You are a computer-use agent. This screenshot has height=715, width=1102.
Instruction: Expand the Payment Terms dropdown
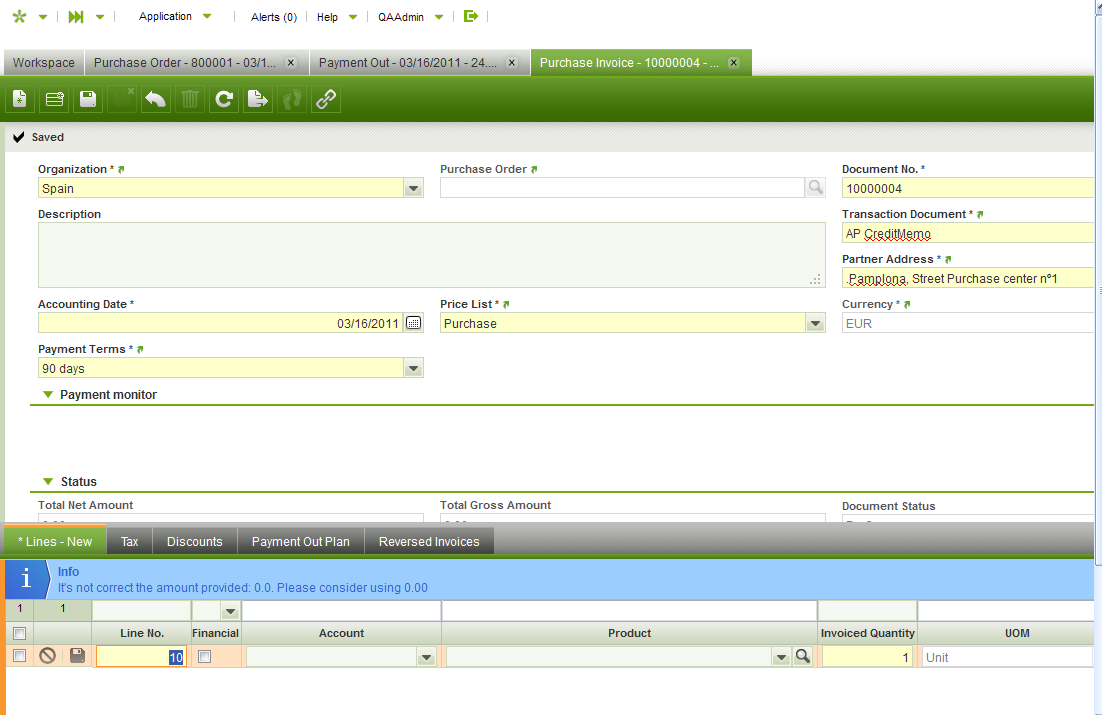click(413, 369)
